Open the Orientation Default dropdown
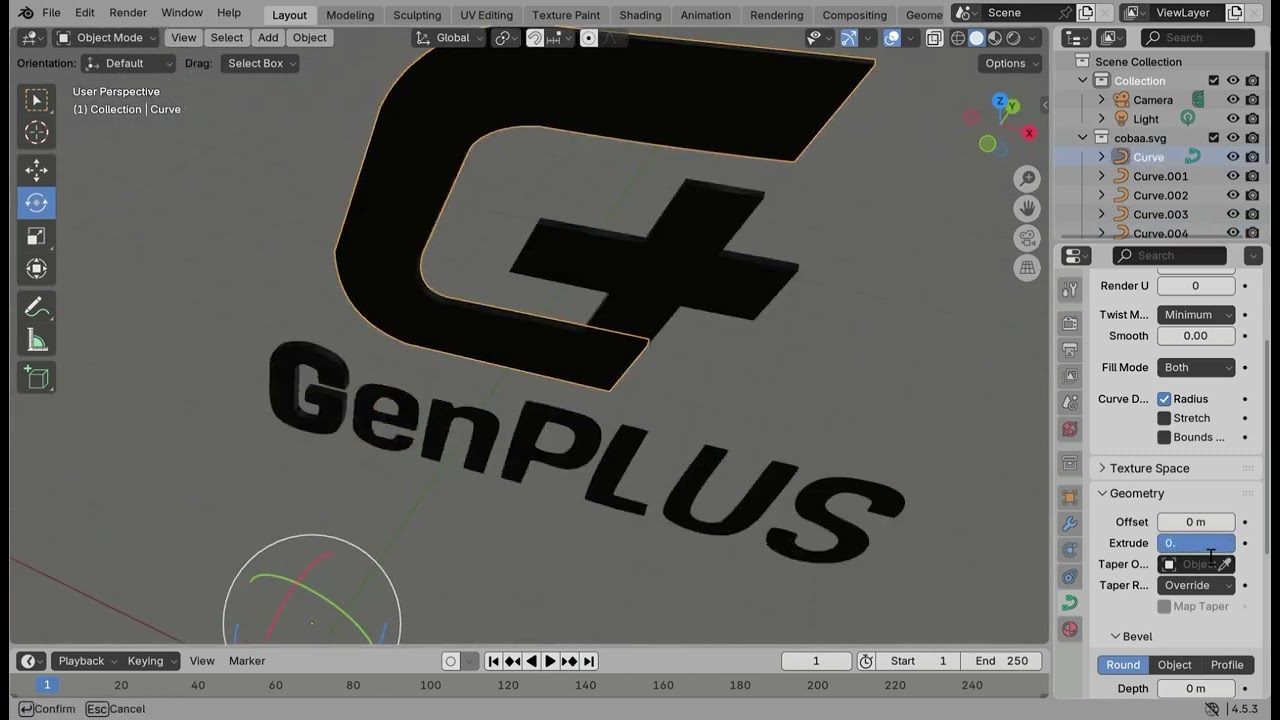Screen dimensions: 1280x720 pos(129,63)
